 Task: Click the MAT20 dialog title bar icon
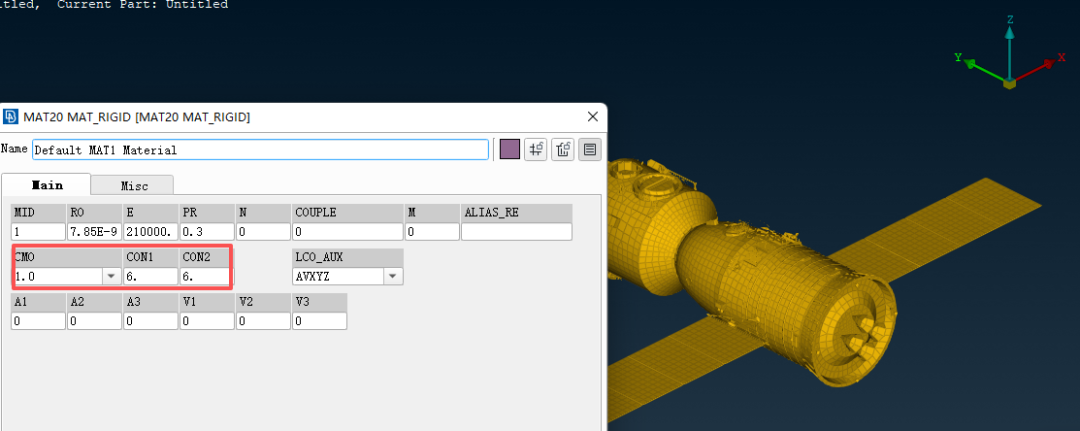click(11, 117)
